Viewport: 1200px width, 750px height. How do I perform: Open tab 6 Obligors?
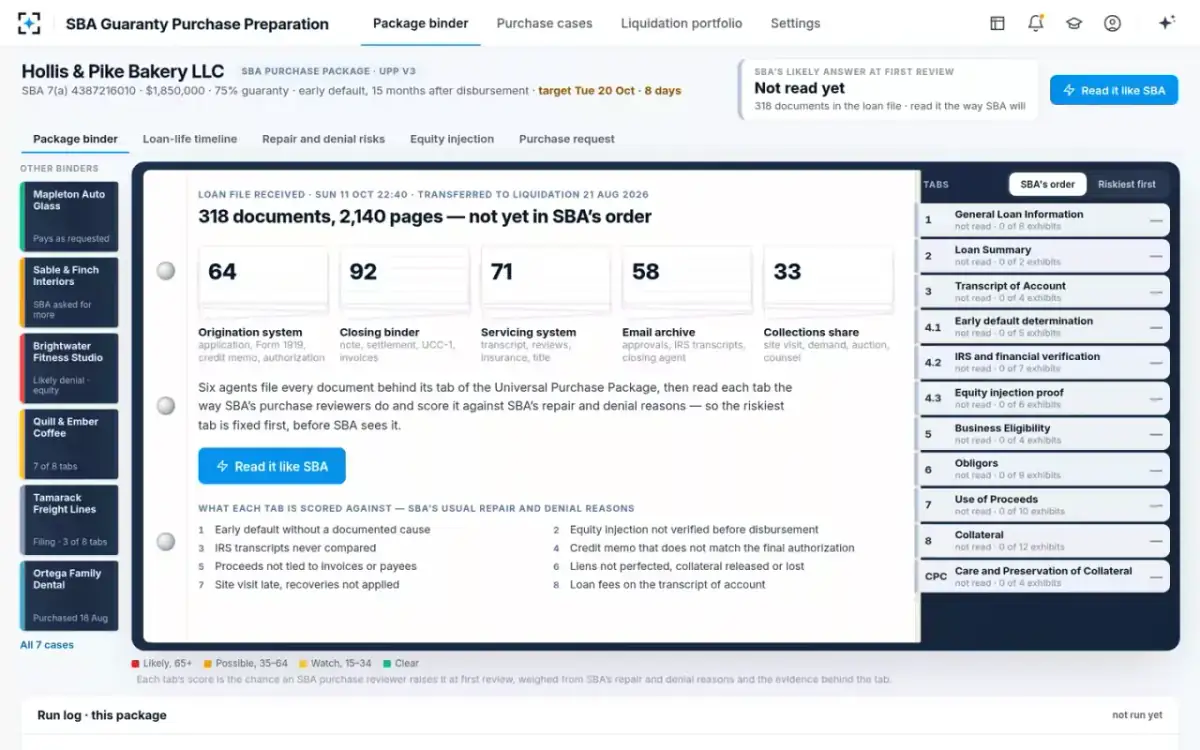pos(1044,469)
